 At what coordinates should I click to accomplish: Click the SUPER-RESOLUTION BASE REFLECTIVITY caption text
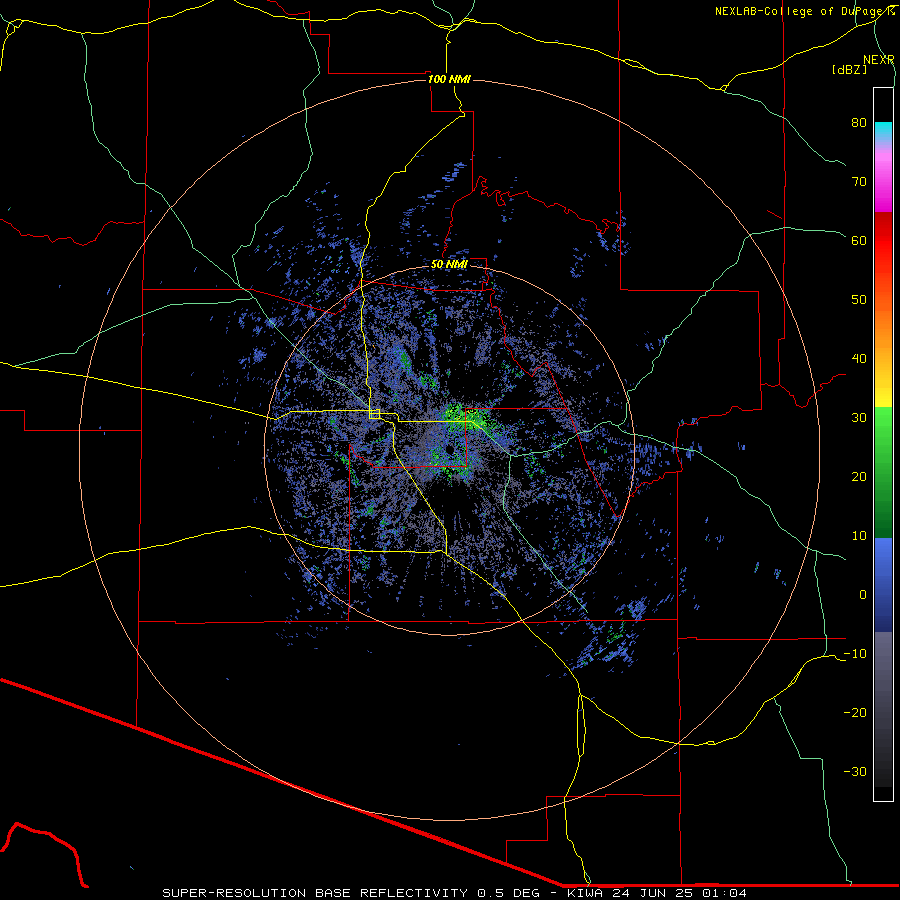pyautogui.click(x=315, y=893)
